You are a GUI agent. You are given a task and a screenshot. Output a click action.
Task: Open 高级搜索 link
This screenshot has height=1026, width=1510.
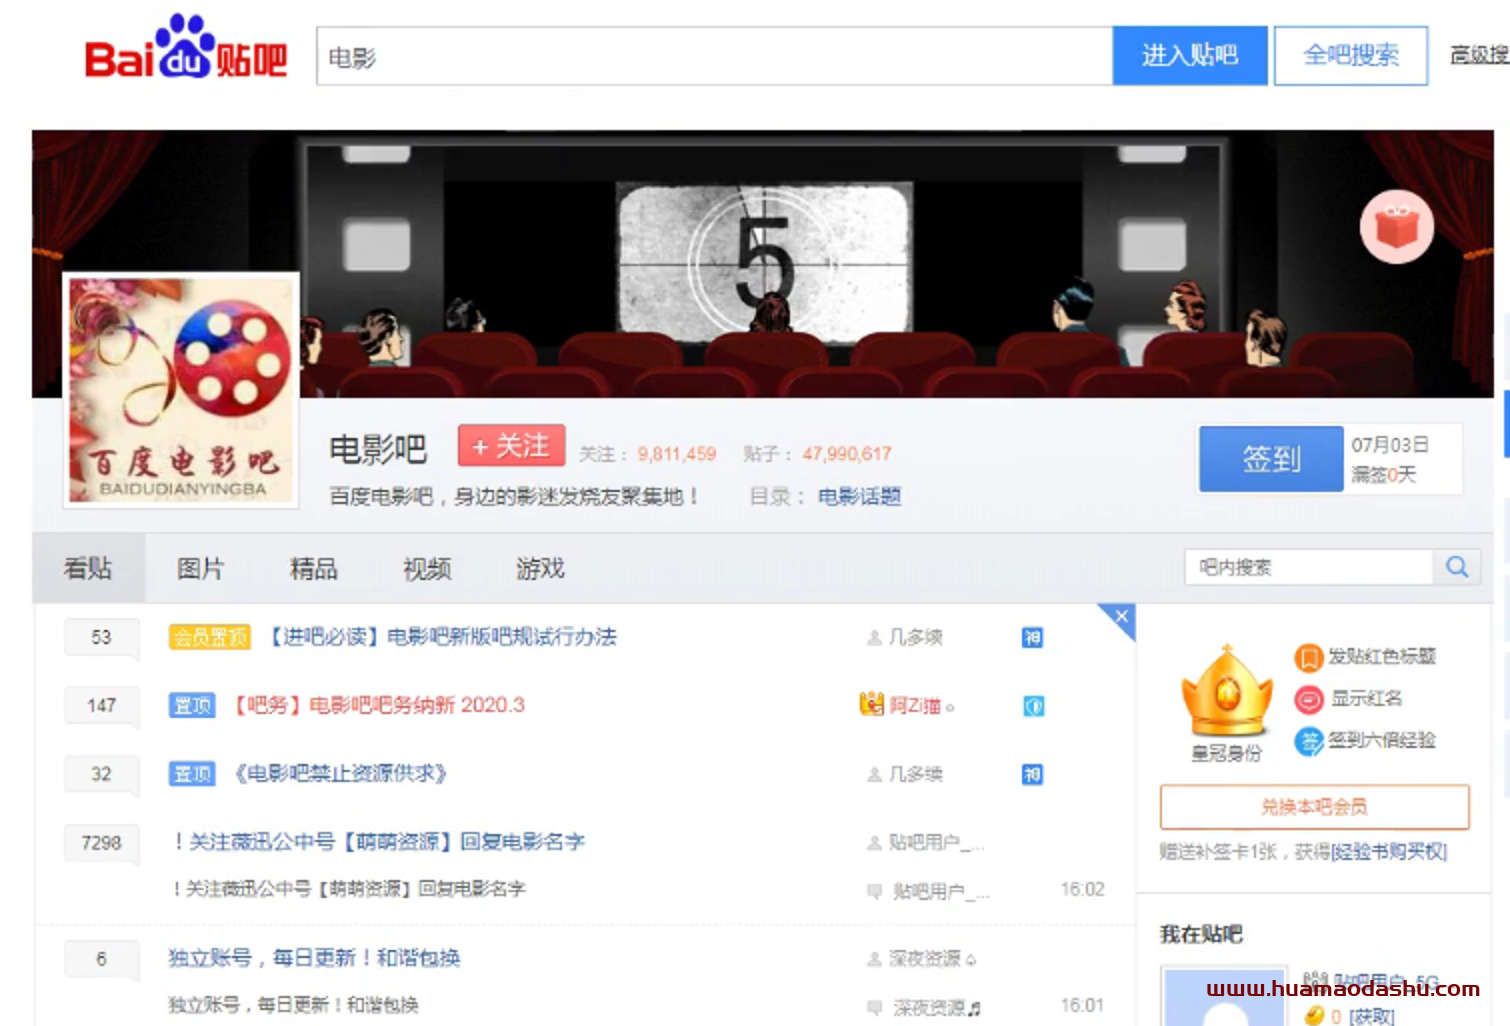(x=1479, y=55)
